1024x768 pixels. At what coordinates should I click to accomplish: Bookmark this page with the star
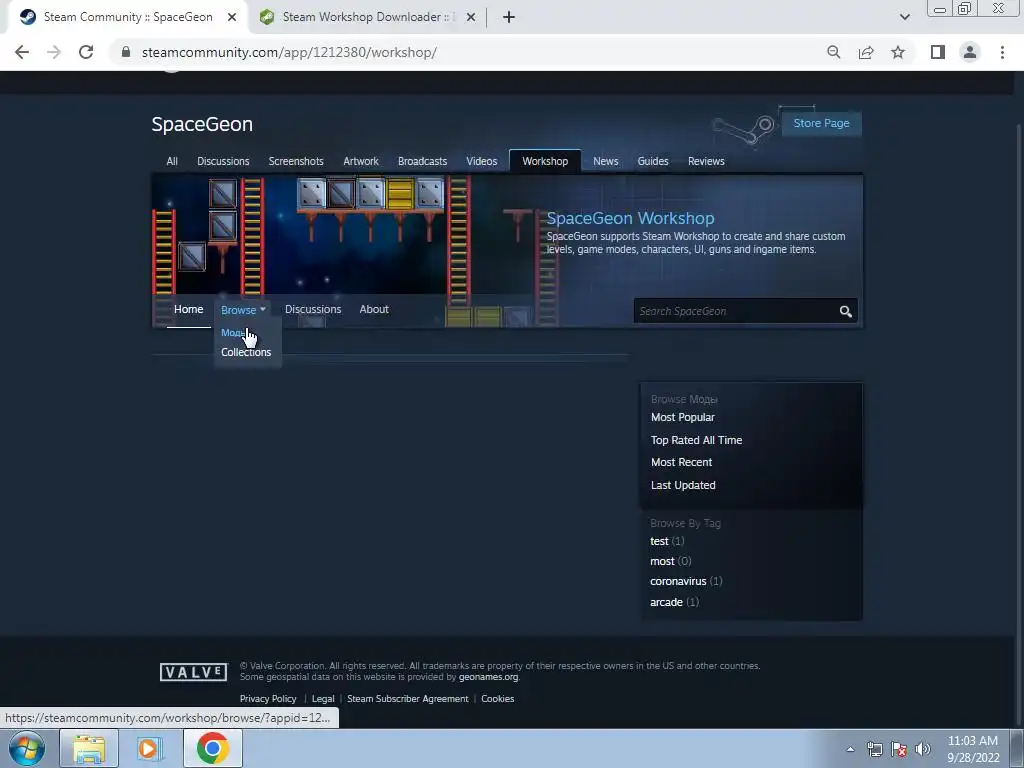[x=898, y=52]
